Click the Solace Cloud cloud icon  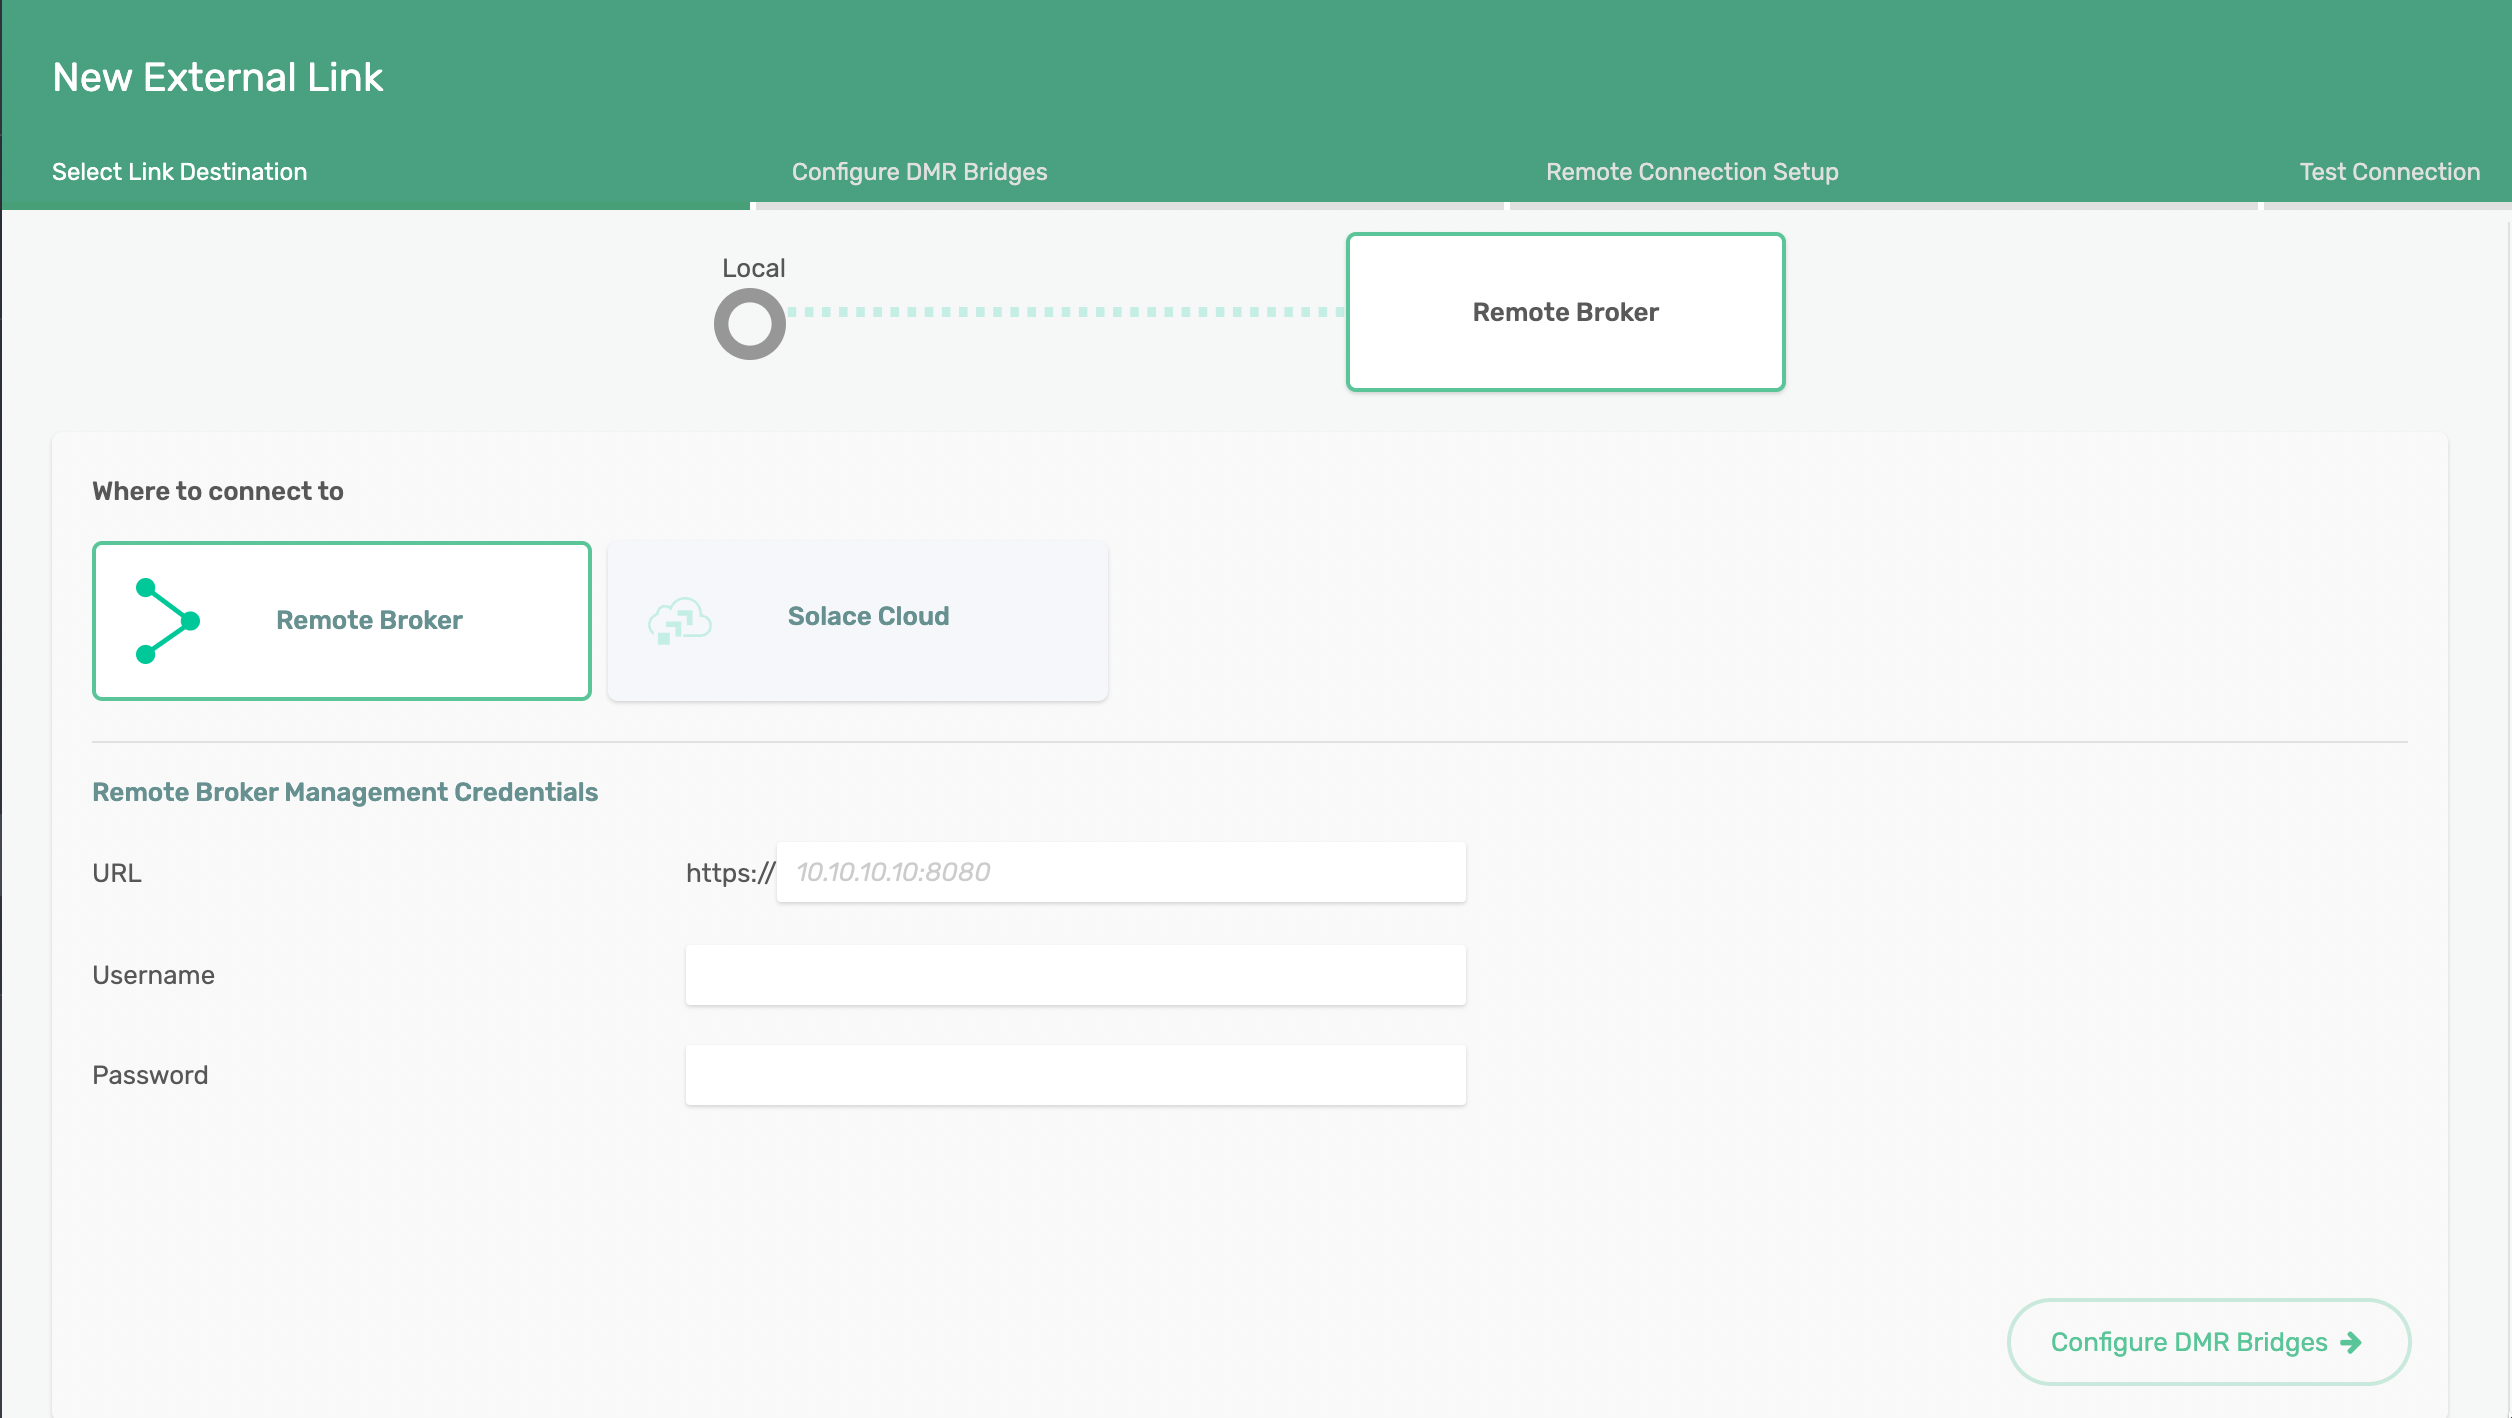pos(680,620)
